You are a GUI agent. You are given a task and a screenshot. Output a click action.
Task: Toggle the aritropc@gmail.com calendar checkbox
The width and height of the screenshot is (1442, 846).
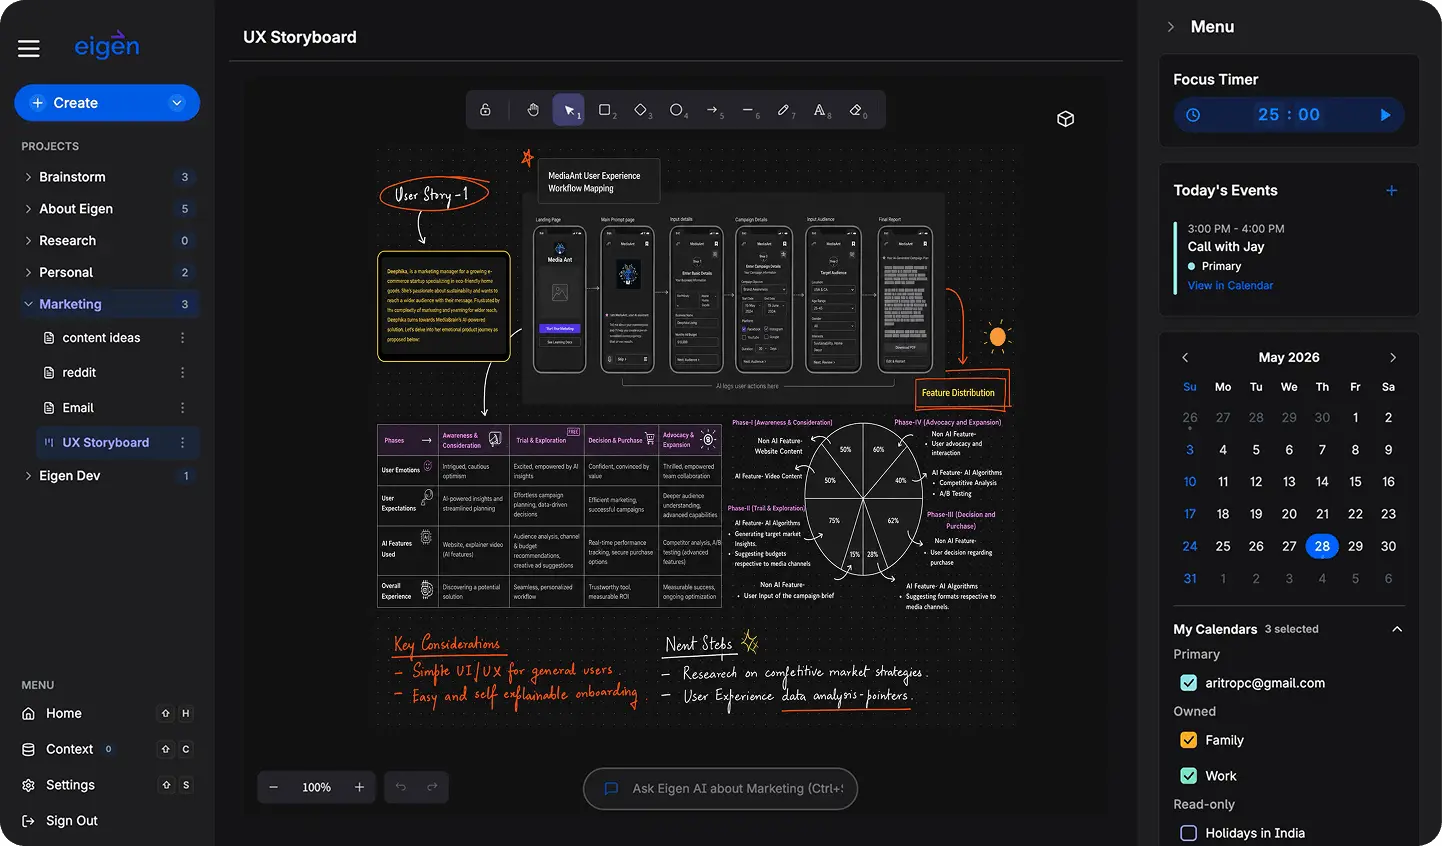coord(1189,683)
